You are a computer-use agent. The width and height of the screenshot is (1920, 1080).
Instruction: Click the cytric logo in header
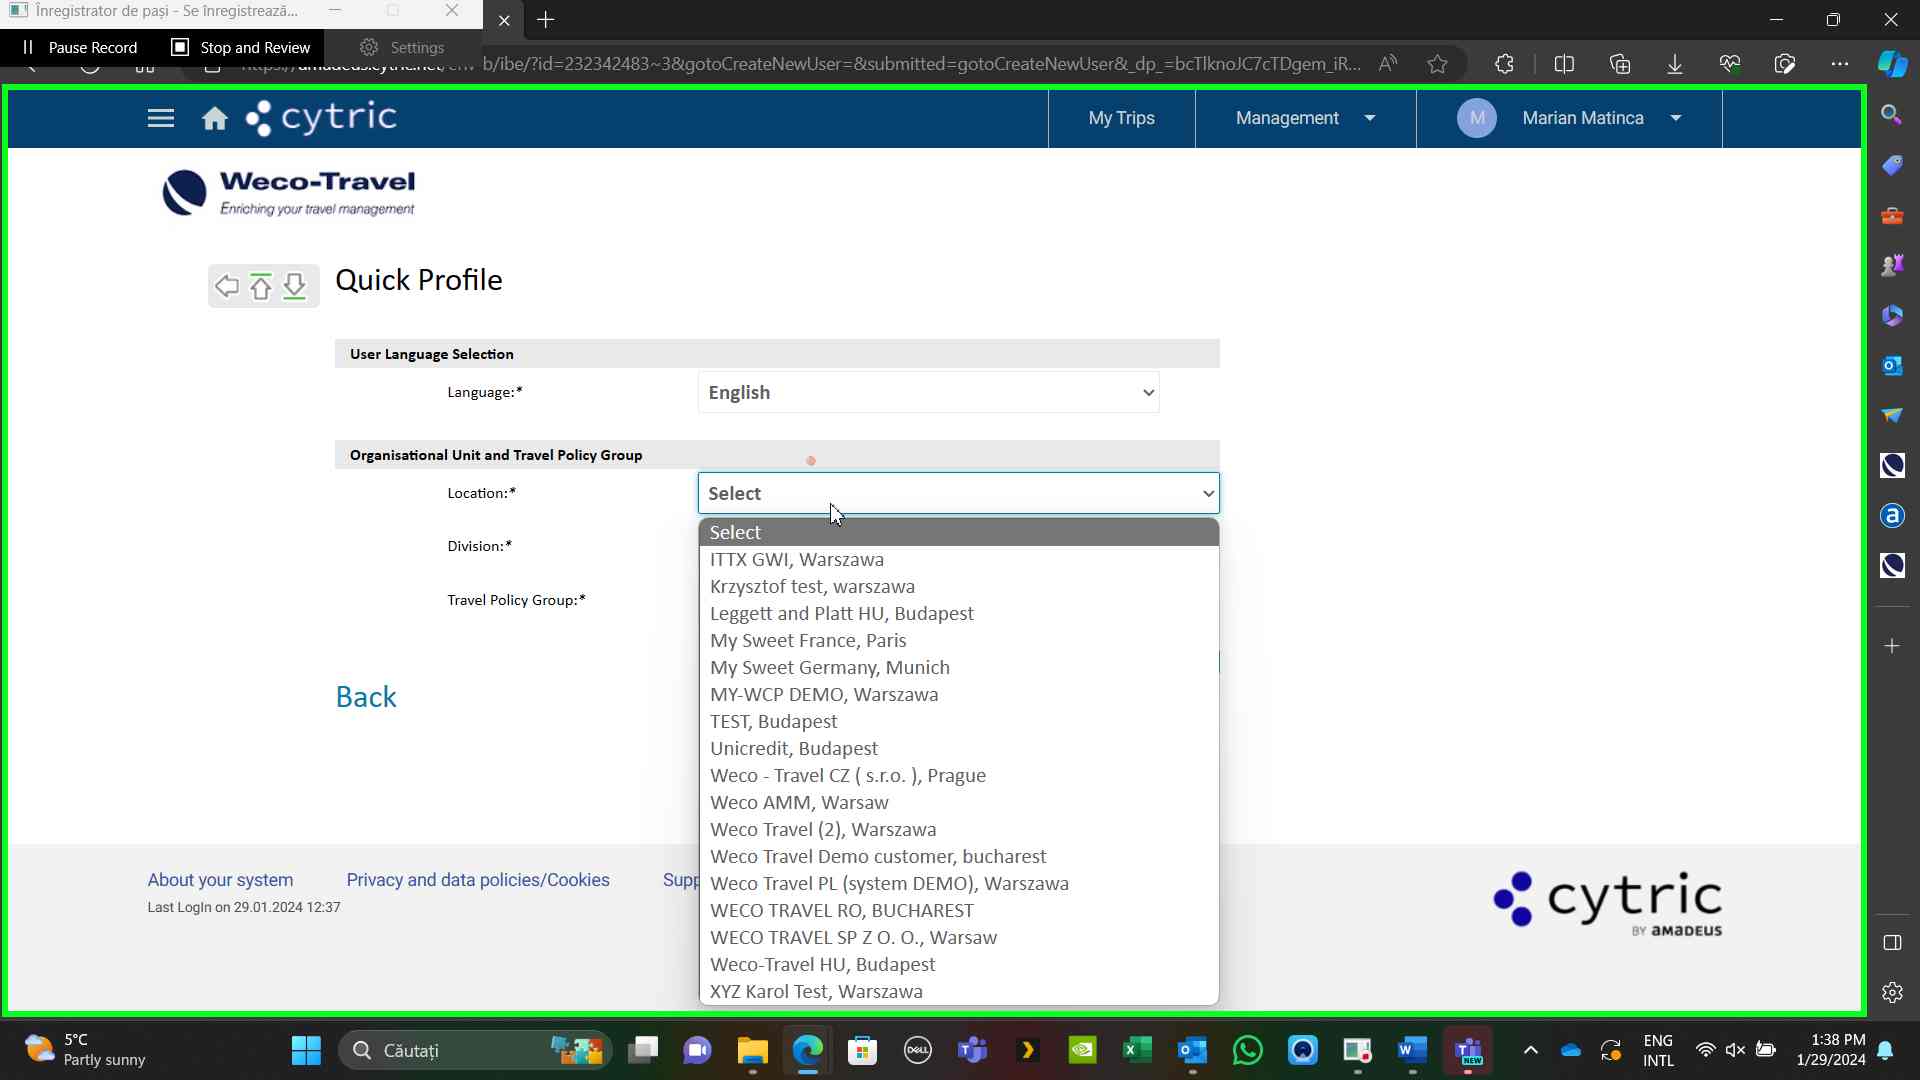point(322,118)
